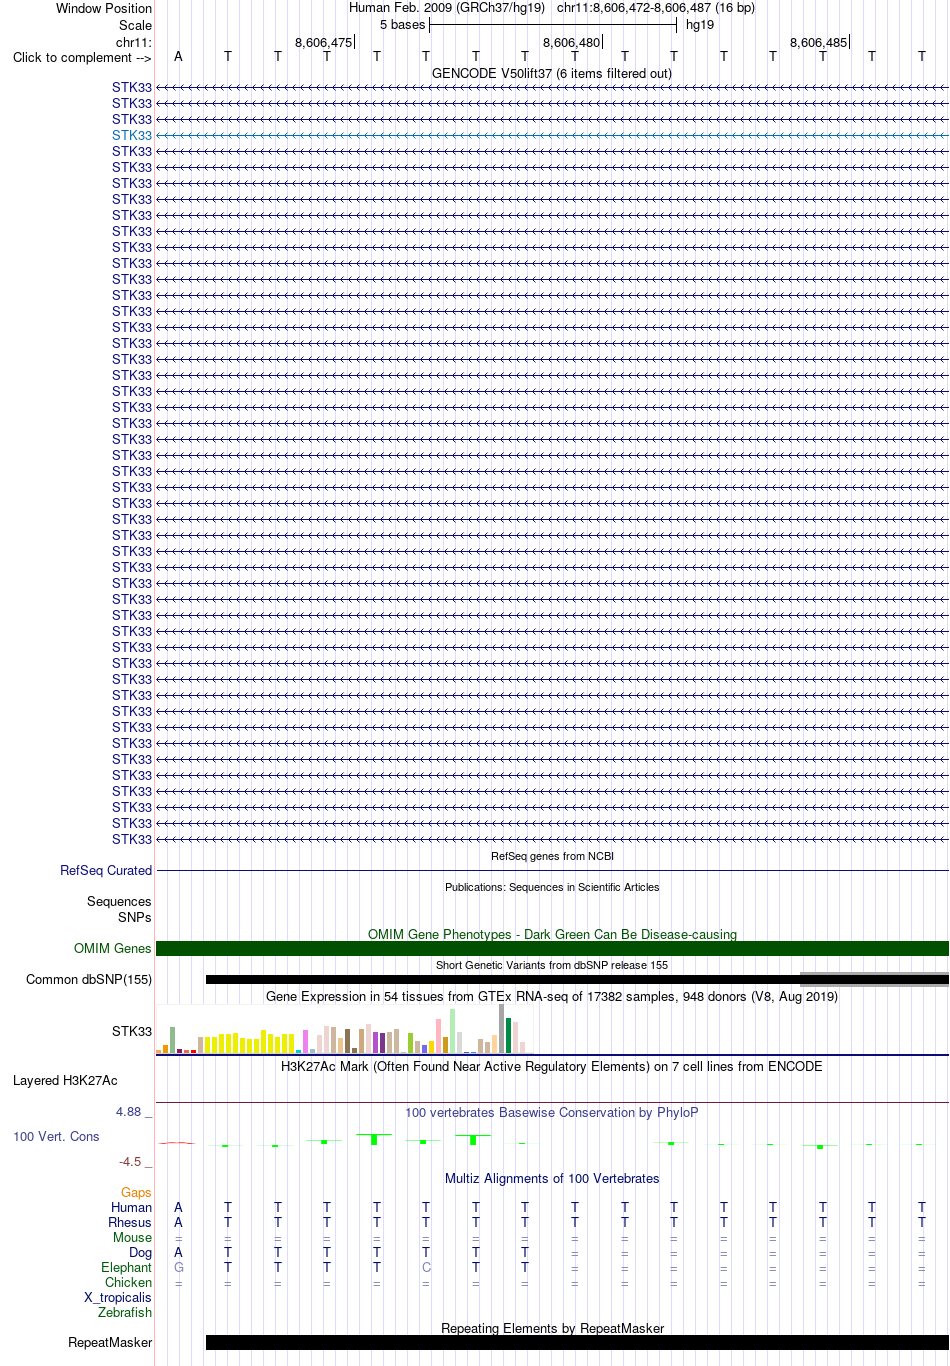The width and height of the screenshot is (950, 1366).
Task: Click the 4.88 upper PhyloP axis value
Action: 130,1111
